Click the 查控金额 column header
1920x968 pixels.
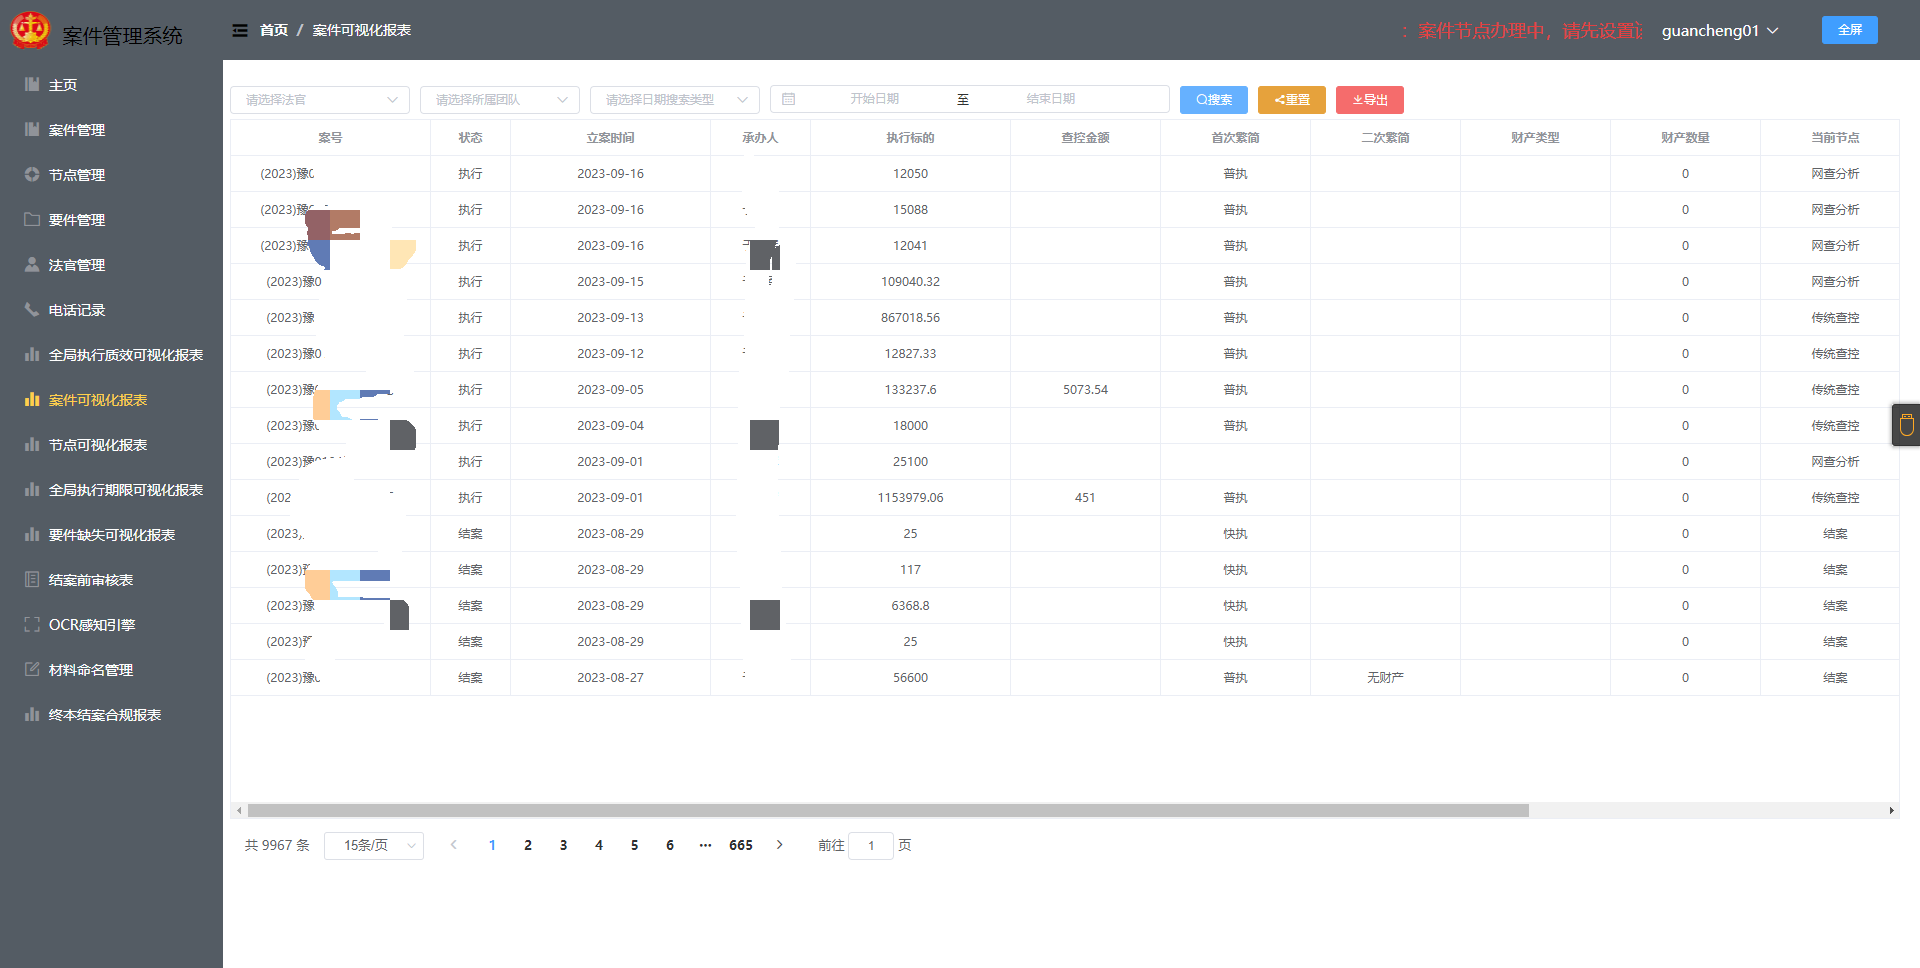coord(1085,138)
